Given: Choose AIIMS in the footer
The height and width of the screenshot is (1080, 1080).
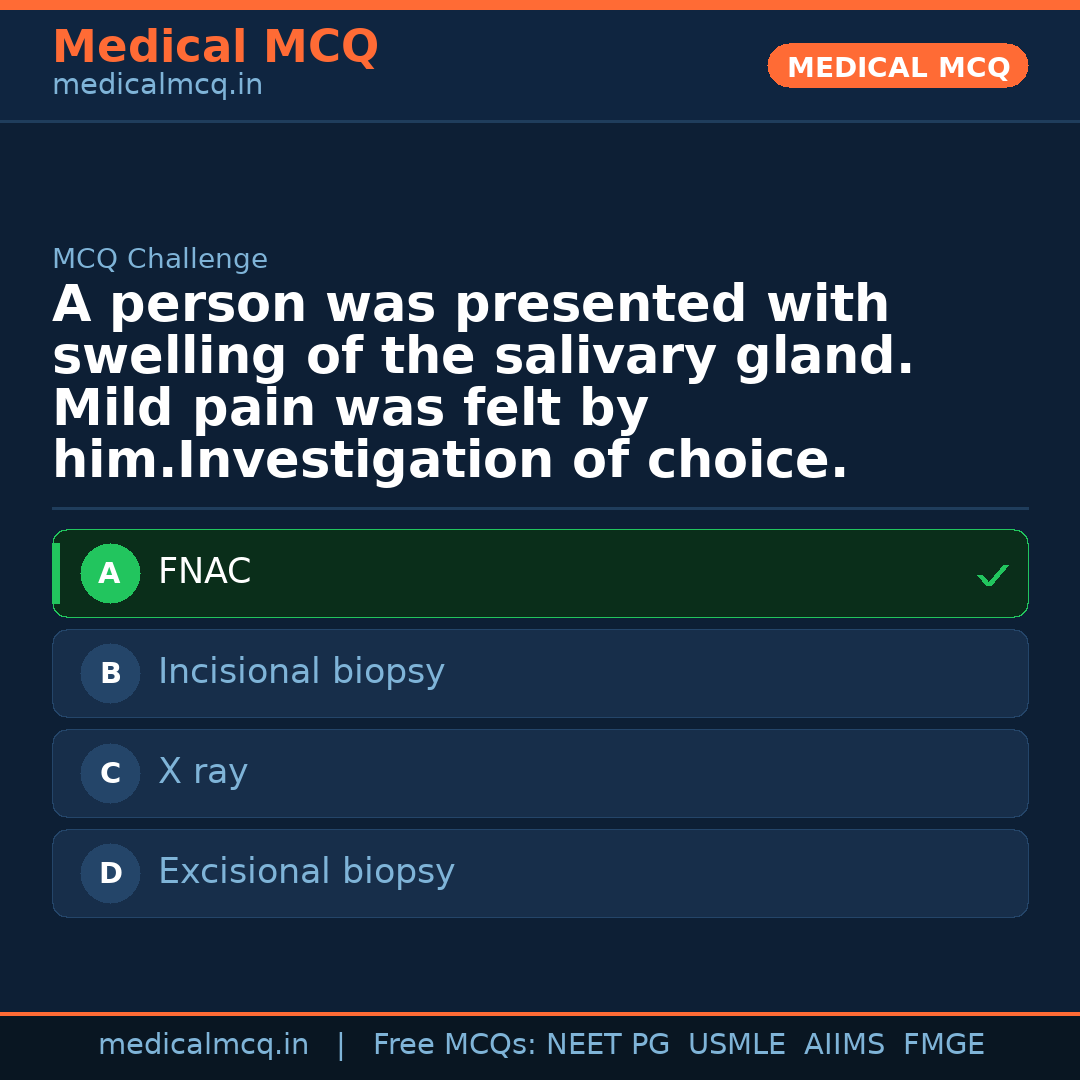Looking at the screenshot, I should 844,1045.
